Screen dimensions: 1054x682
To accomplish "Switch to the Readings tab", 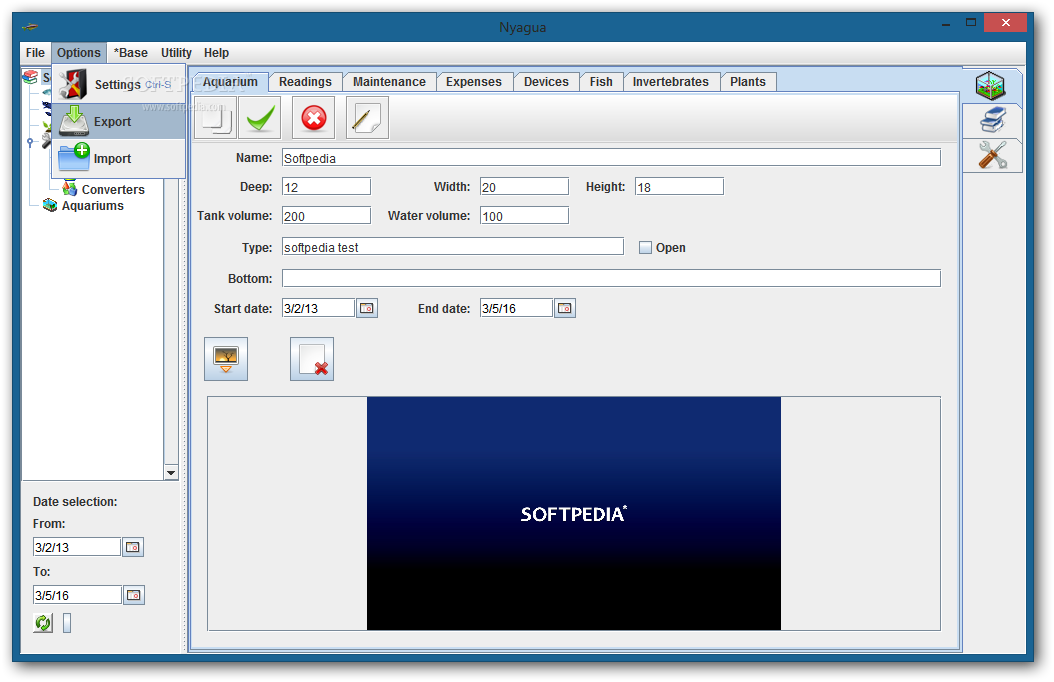I will pos(305,82).
